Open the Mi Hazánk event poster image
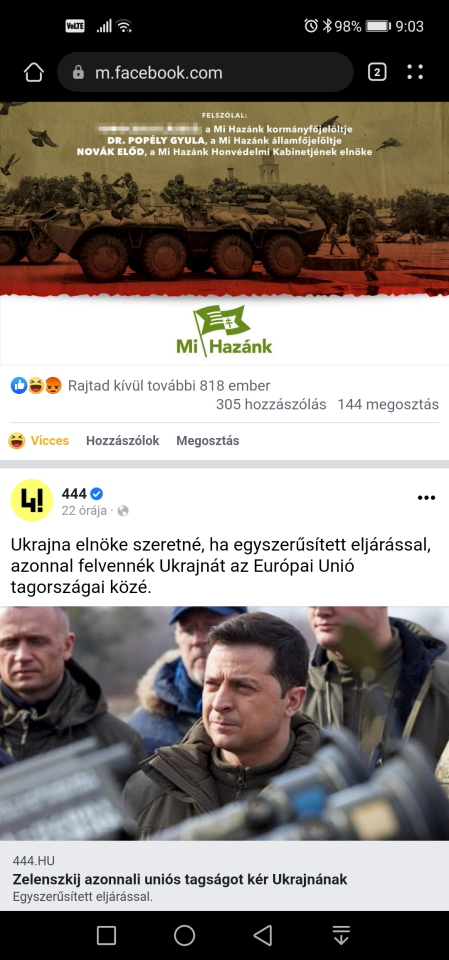This screenshot has width=449, height=960. (224, 233)
